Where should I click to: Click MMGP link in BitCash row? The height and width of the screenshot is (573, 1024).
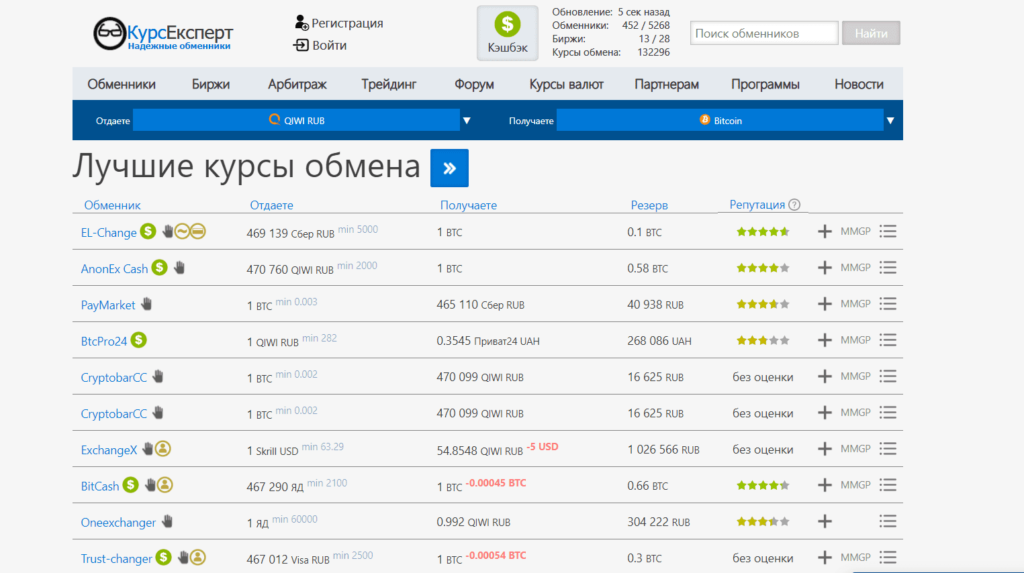(856, 485)
